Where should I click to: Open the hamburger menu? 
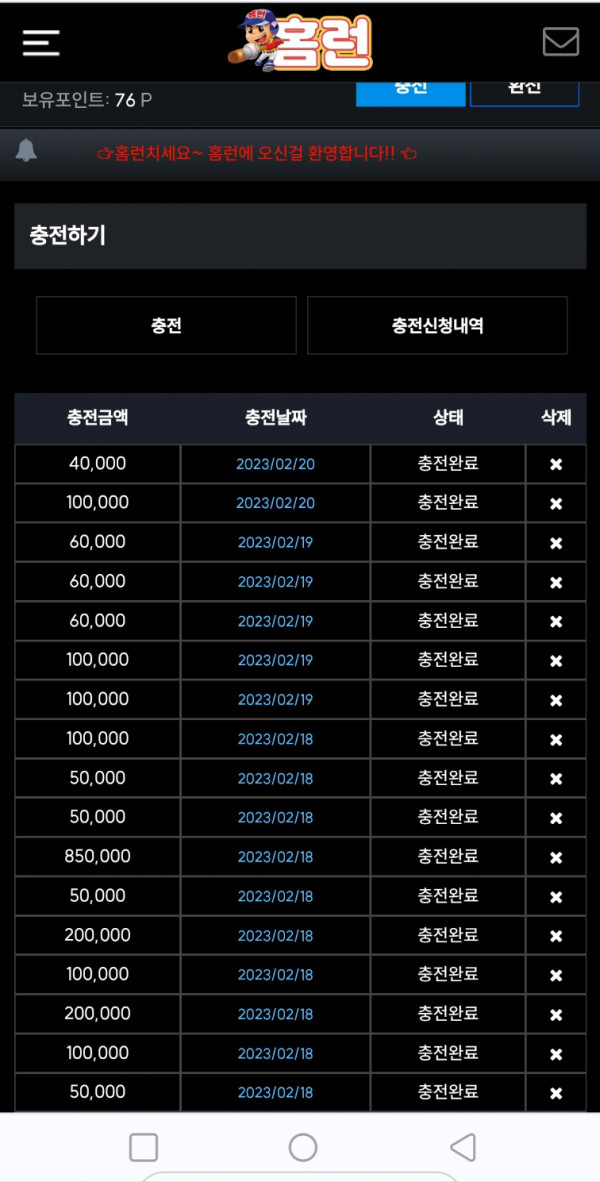tap(41, 42)
